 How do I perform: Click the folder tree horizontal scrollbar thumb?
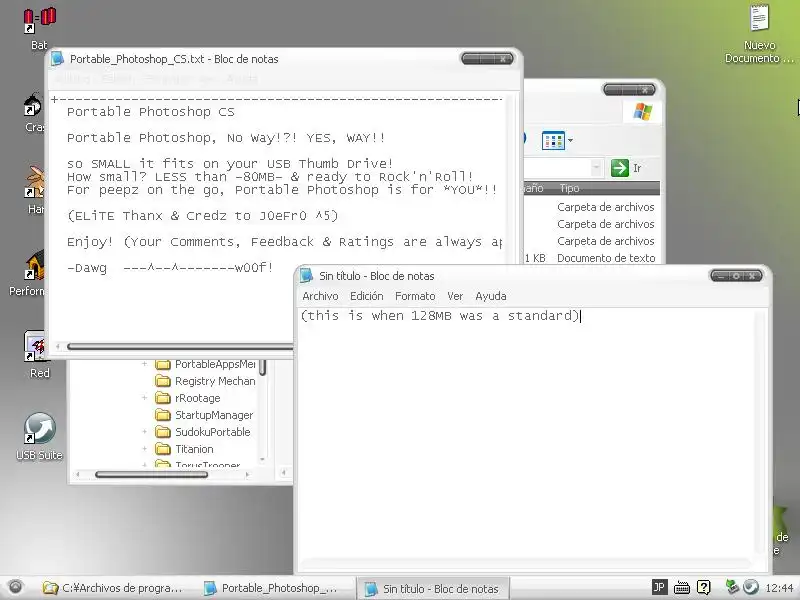click(152, 474)
